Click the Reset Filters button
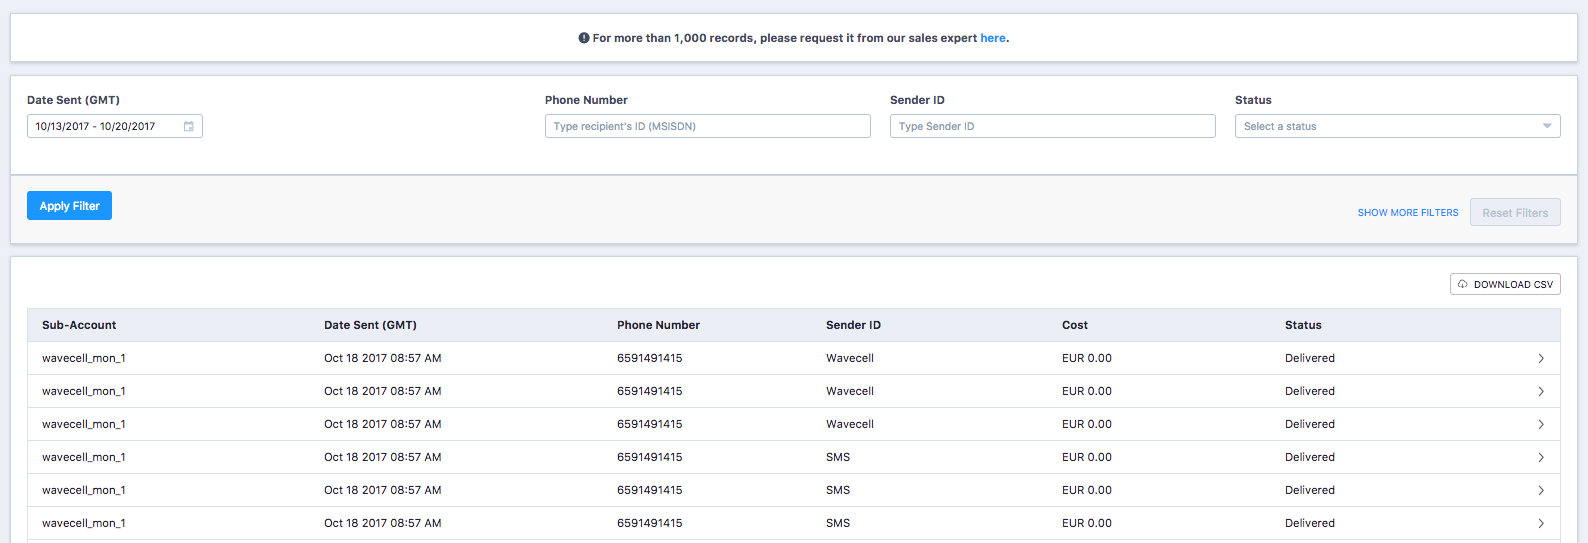 click(x=1515, y=212)
